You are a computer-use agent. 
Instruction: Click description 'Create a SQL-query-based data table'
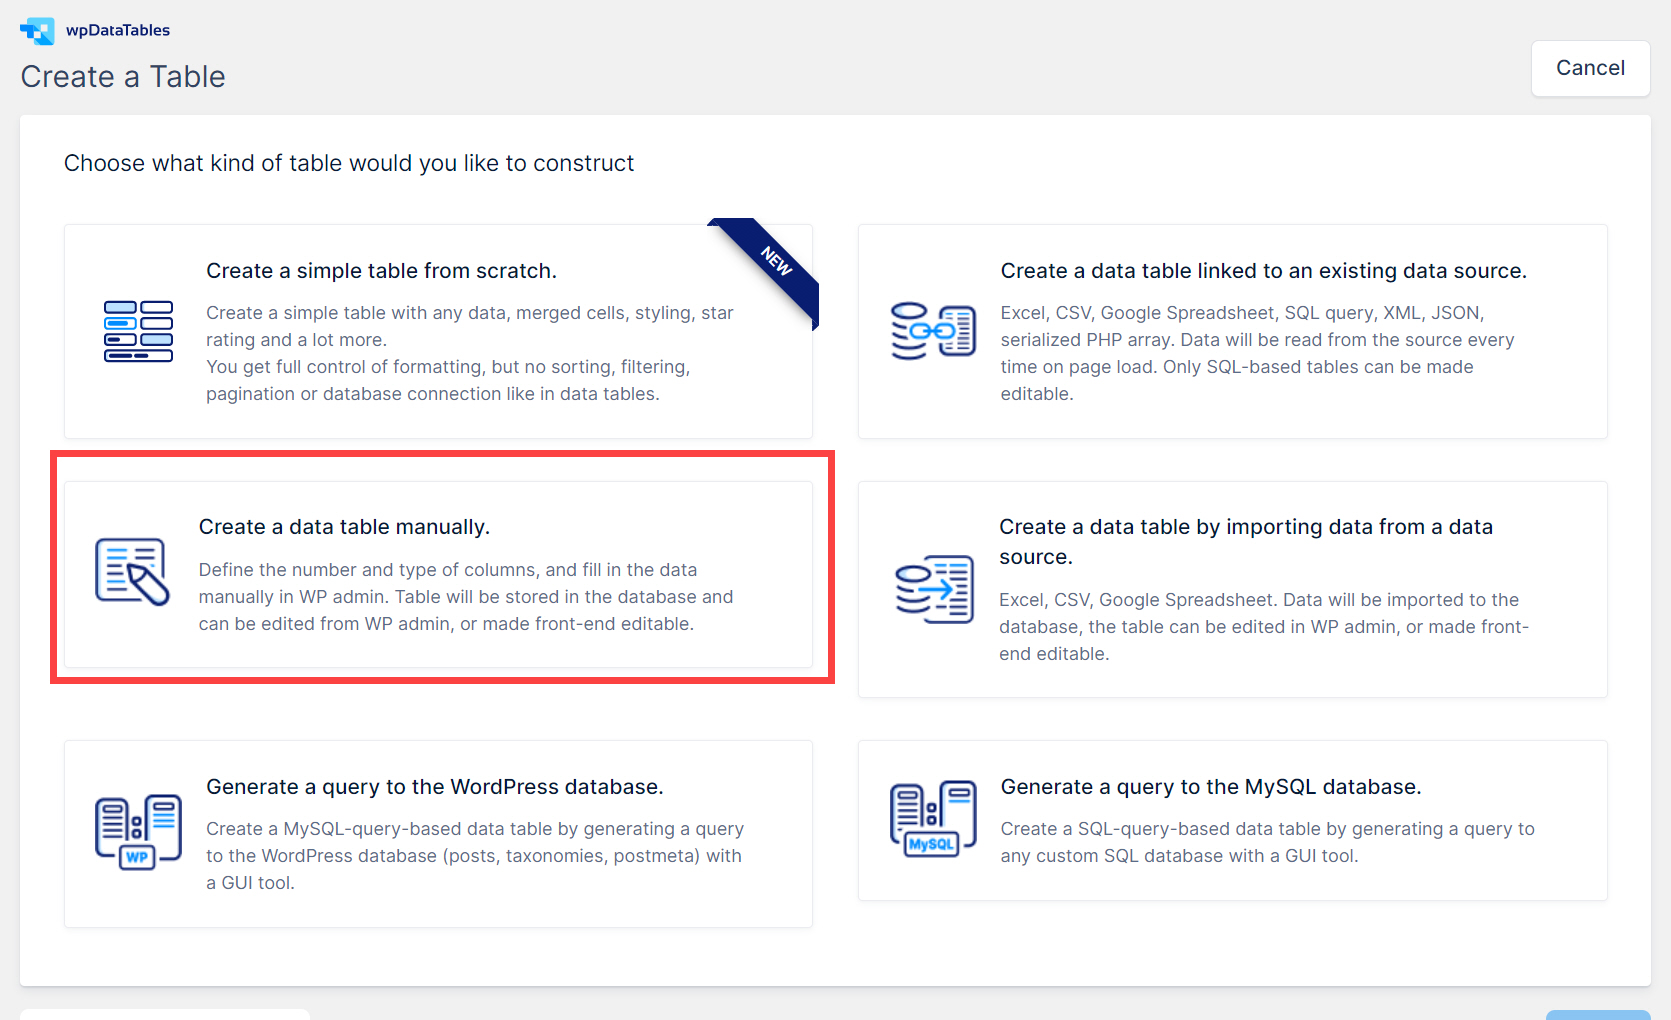click(x=1267, y=842)
